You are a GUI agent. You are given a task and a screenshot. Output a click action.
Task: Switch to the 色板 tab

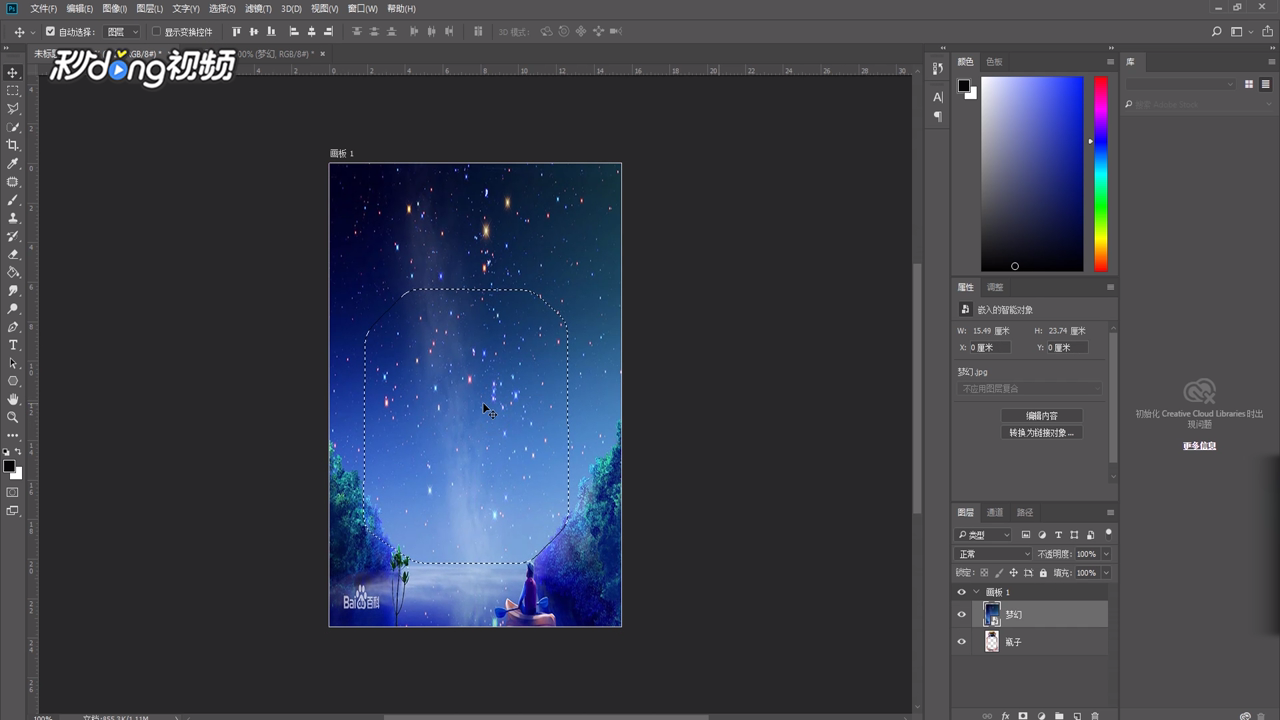pos(994,62)
